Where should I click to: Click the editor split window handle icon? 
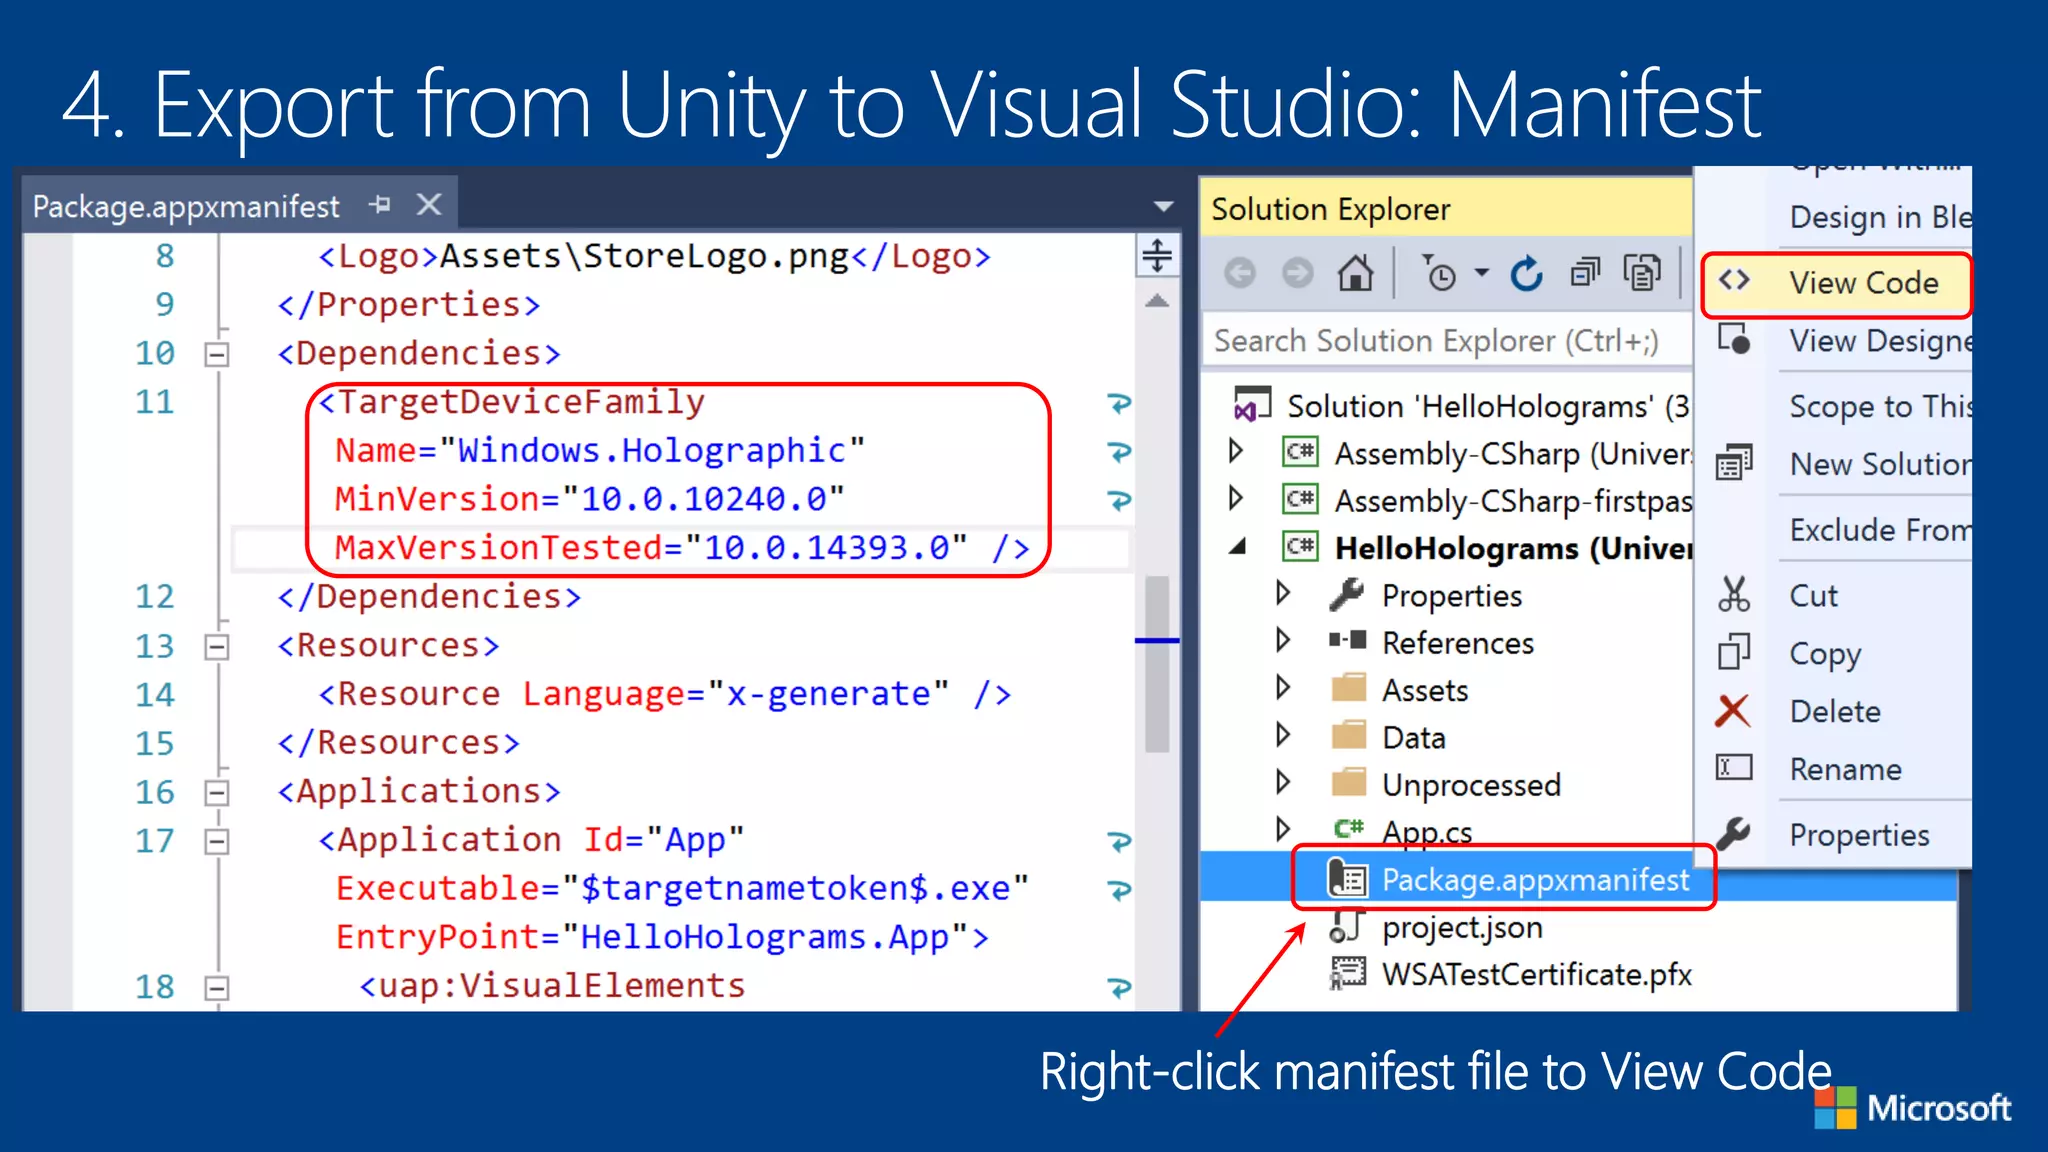click(1157, 256)
